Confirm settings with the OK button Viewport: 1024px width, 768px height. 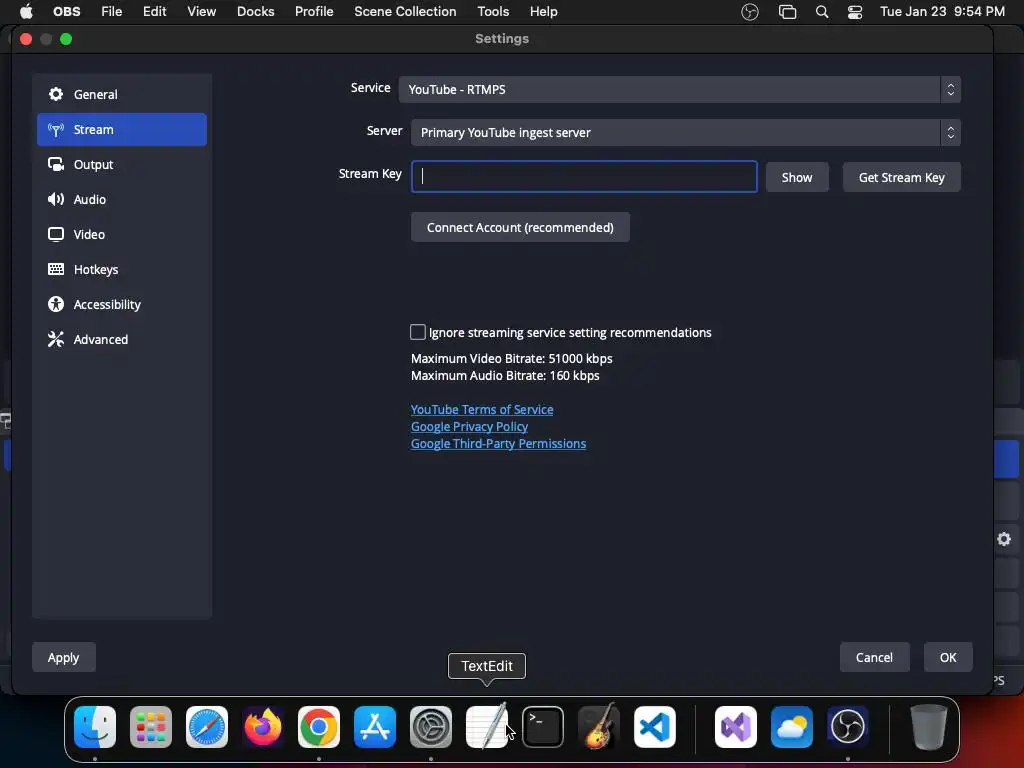point(948,658)
